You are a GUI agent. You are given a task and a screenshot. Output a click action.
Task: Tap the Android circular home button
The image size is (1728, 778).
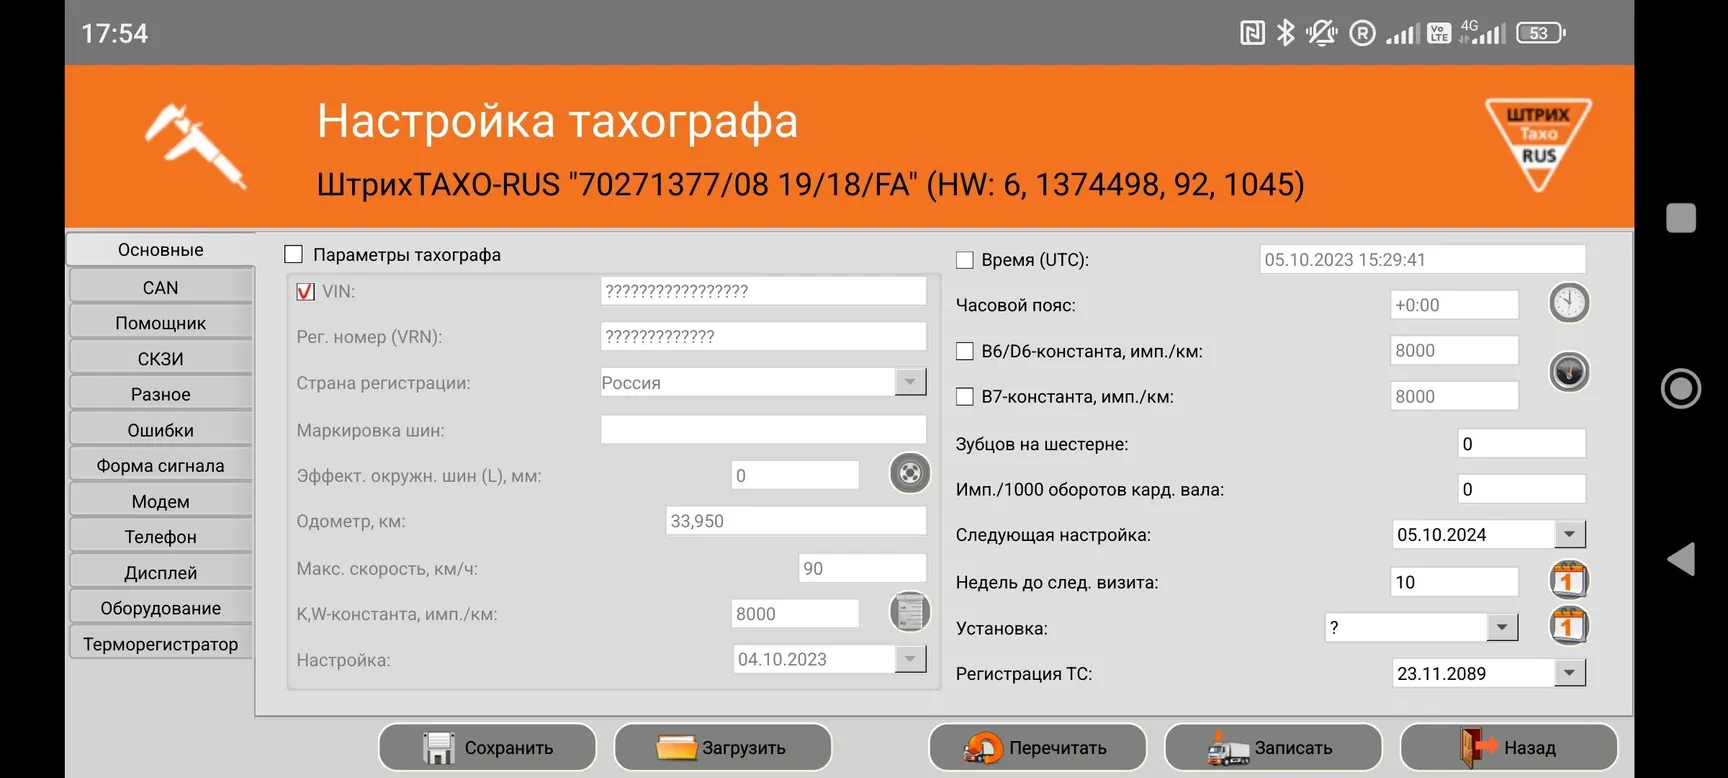click(x=1681, y=388)
